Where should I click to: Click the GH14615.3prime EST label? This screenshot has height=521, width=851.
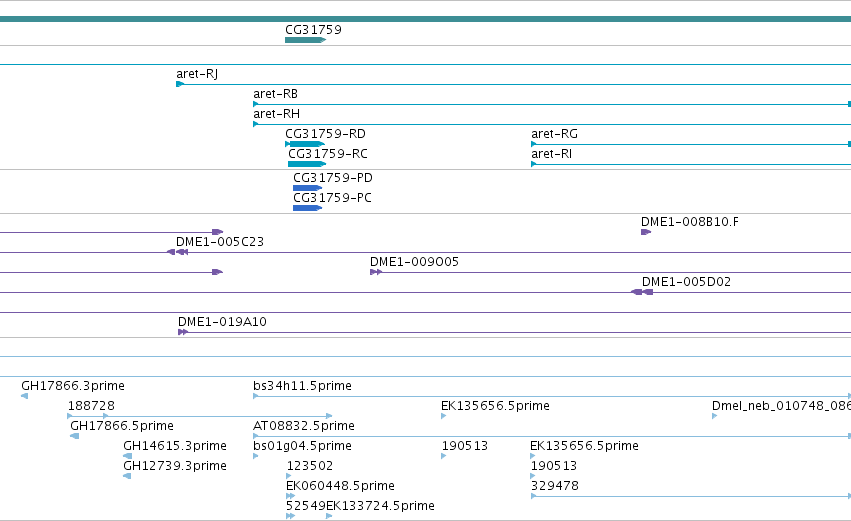click(x=175, y=446)
